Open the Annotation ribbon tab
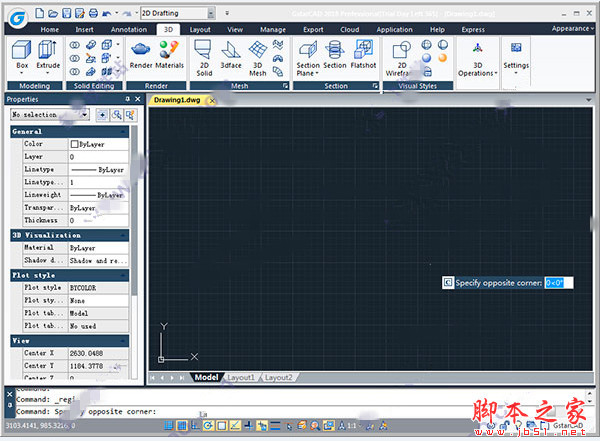The image size is (600, 443). (129, 29)
